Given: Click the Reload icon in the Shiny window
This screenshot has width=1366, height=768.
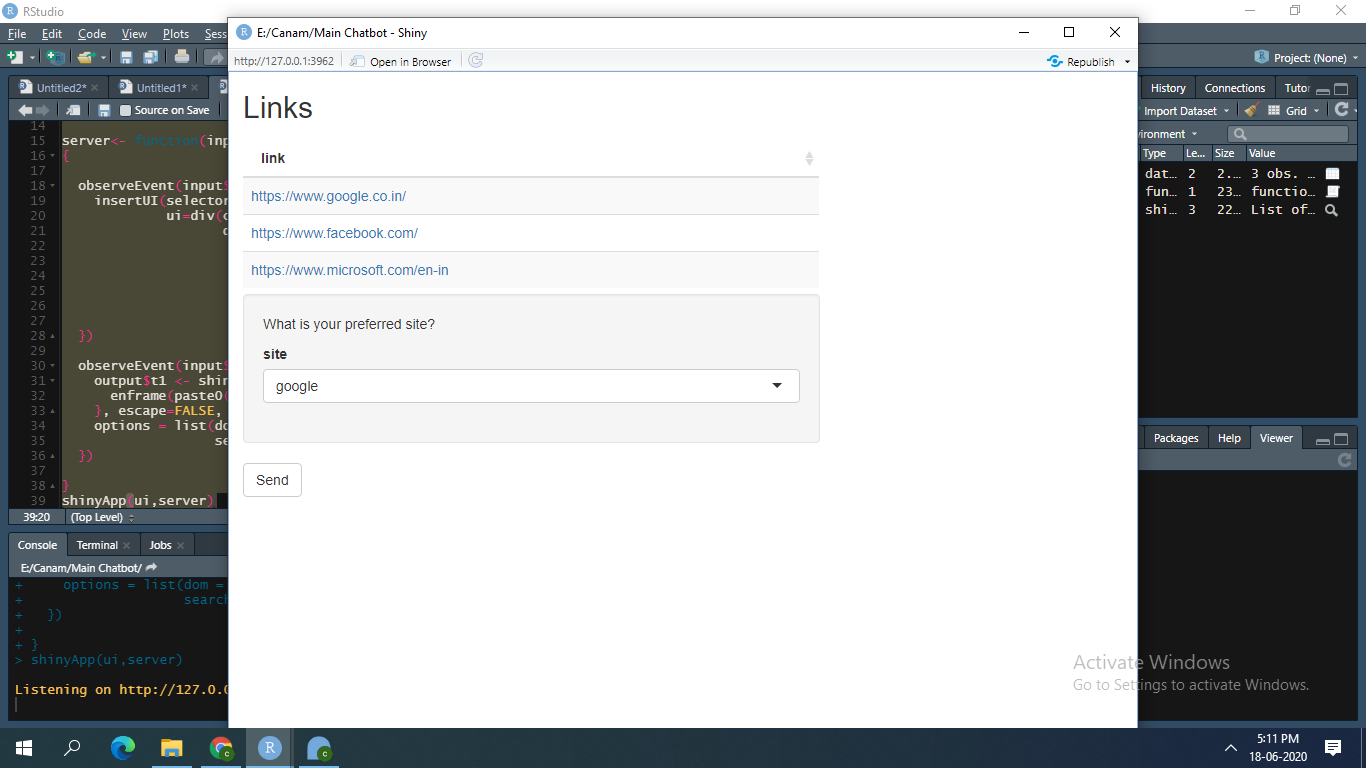Looking at the screenshot, I should [476, 61].
